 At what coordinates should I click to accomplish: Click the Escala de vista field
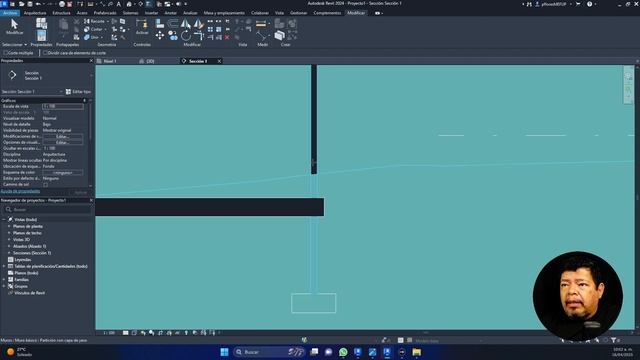(63, 106)
